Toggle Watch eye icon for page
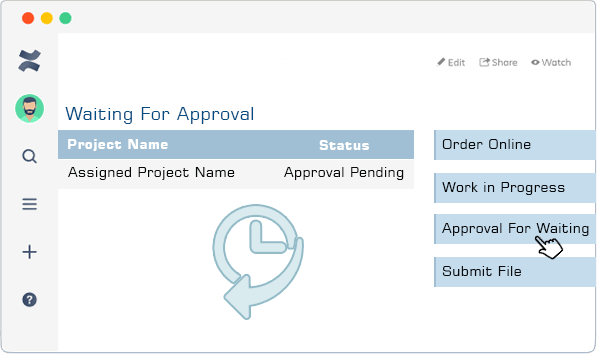The image size is (597, 364). (535, 62)
